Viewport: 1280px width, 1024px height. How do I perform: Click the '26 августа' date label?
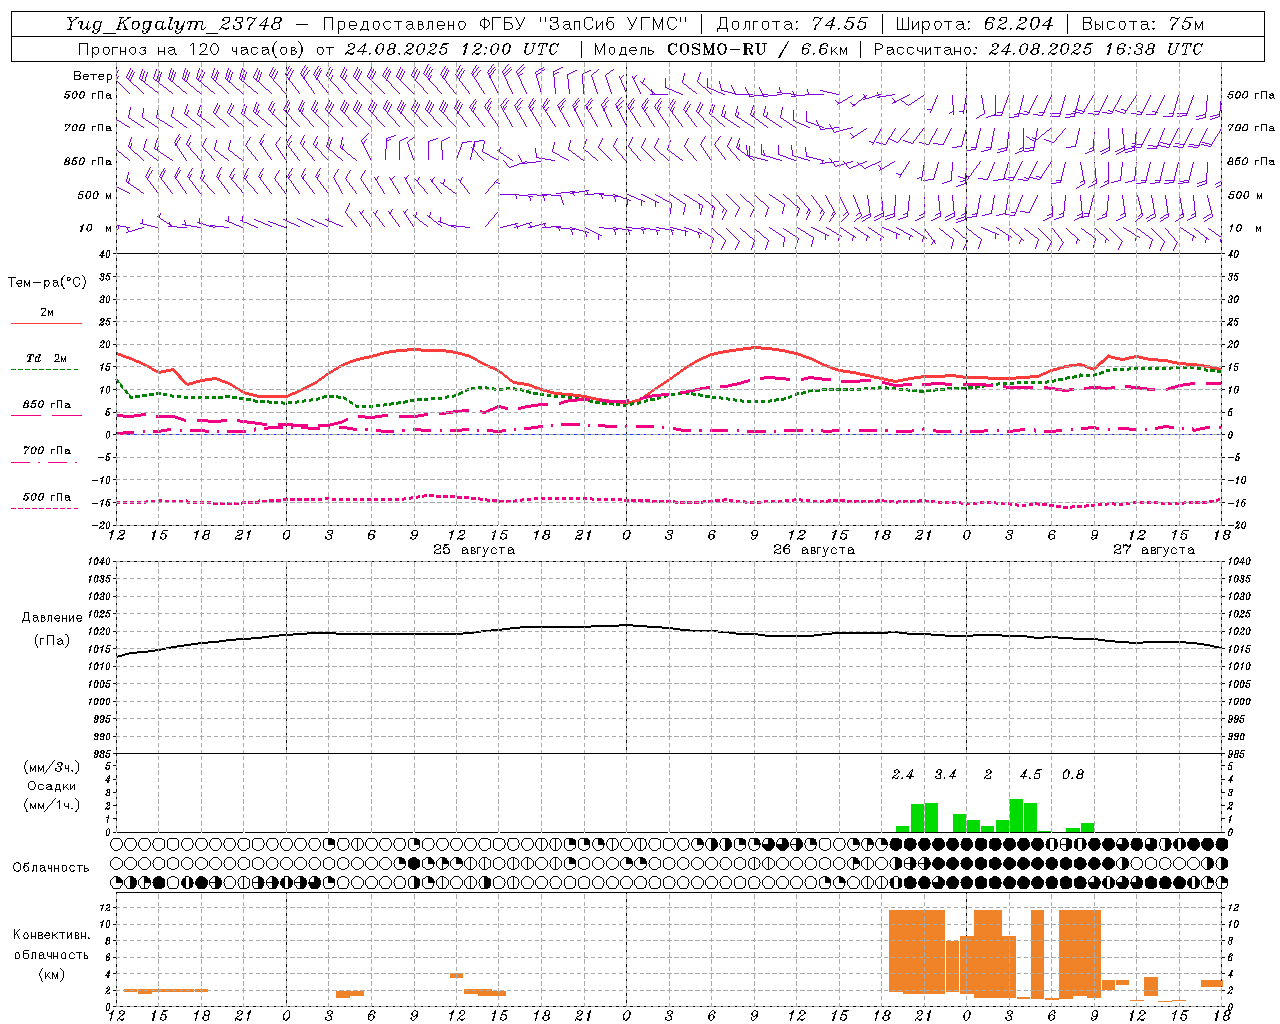pos(814,550)
